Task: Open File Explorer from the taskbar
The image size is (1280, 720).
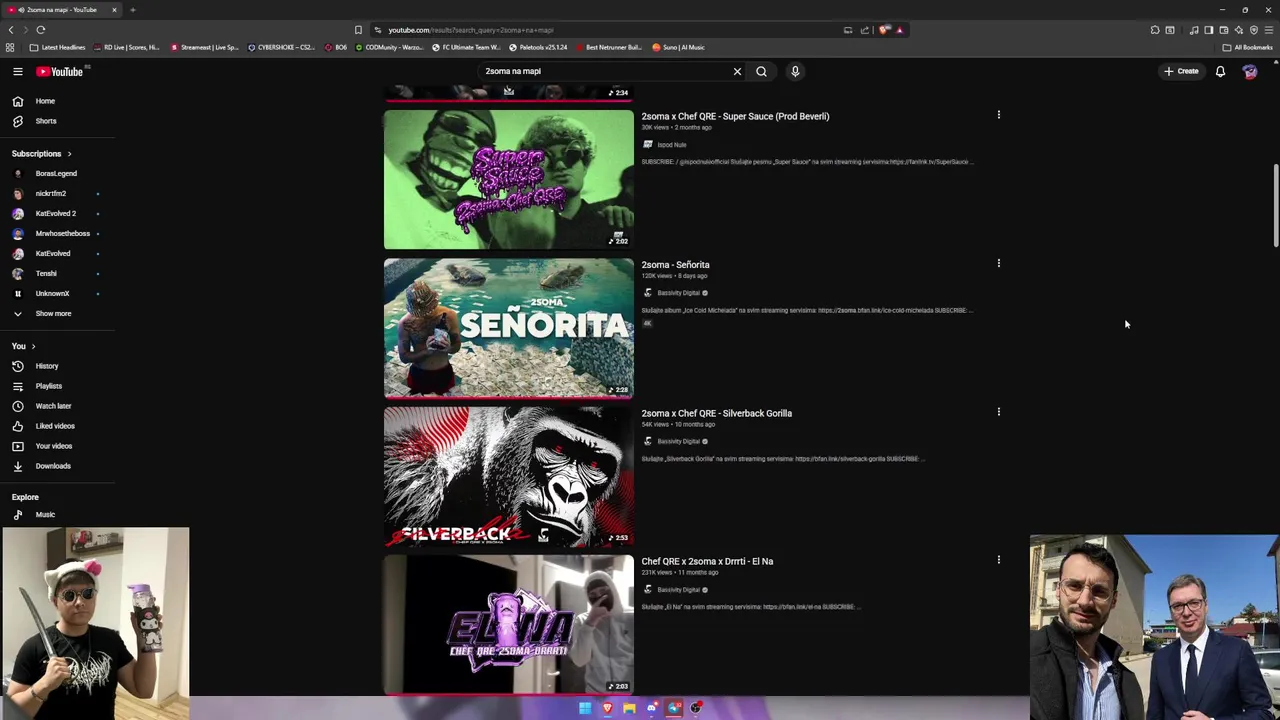Action: [x=629, y=708]
